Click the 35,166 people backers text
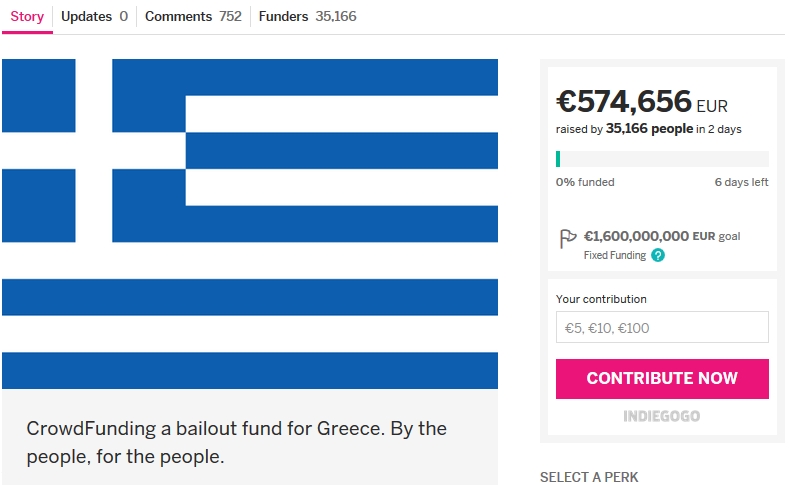Image resolution: width=789 pixels, height=485 pixels. tap(649, 129)
